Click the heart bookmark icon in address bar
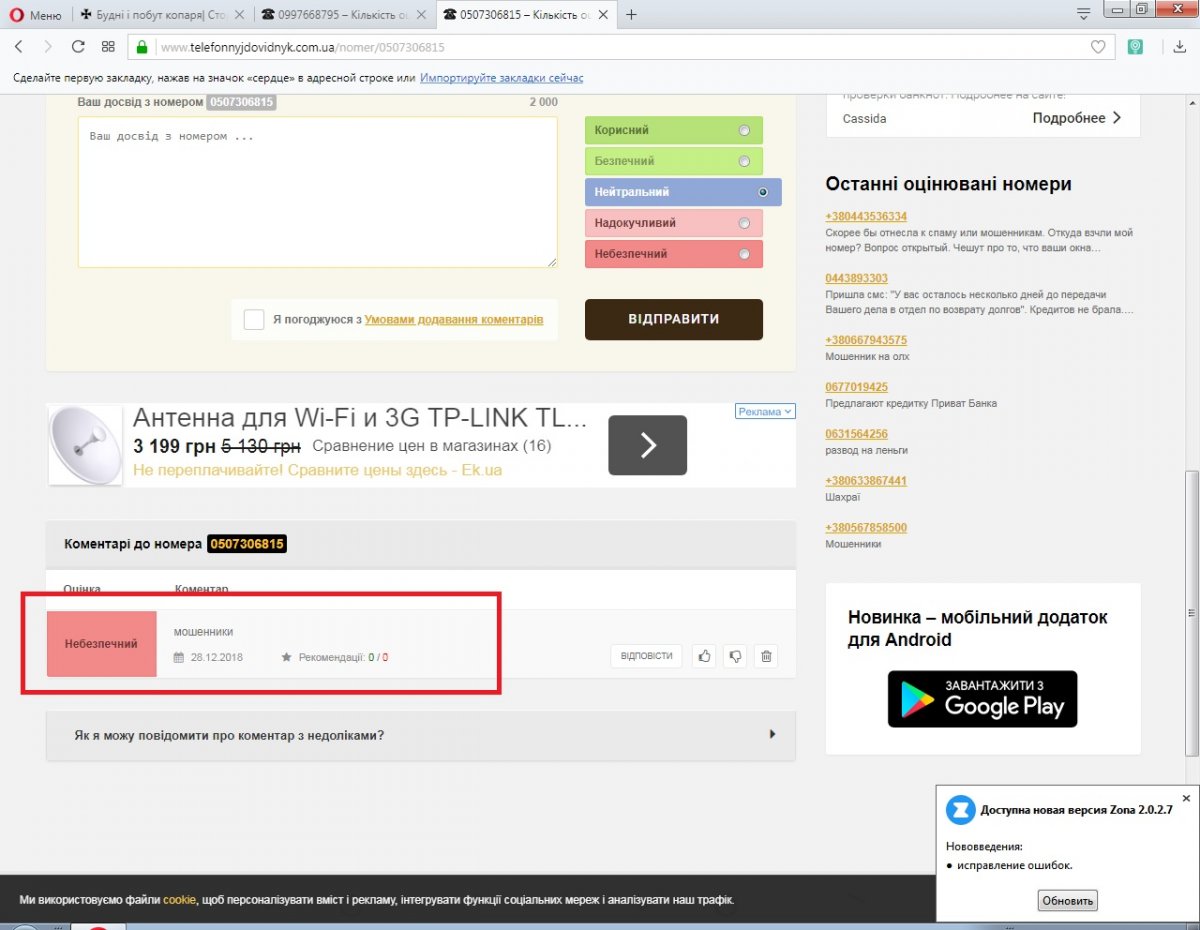Viewport: 1200px width, 930px height. pos(1097,47)
